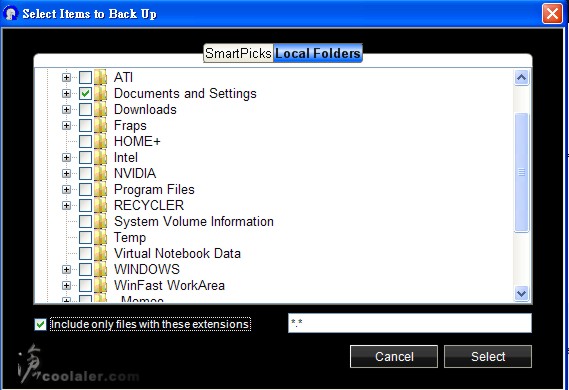Expand the WINDOWS folder node
The width and height of the screenshot is (569, 390).
[x=66, y=269]
